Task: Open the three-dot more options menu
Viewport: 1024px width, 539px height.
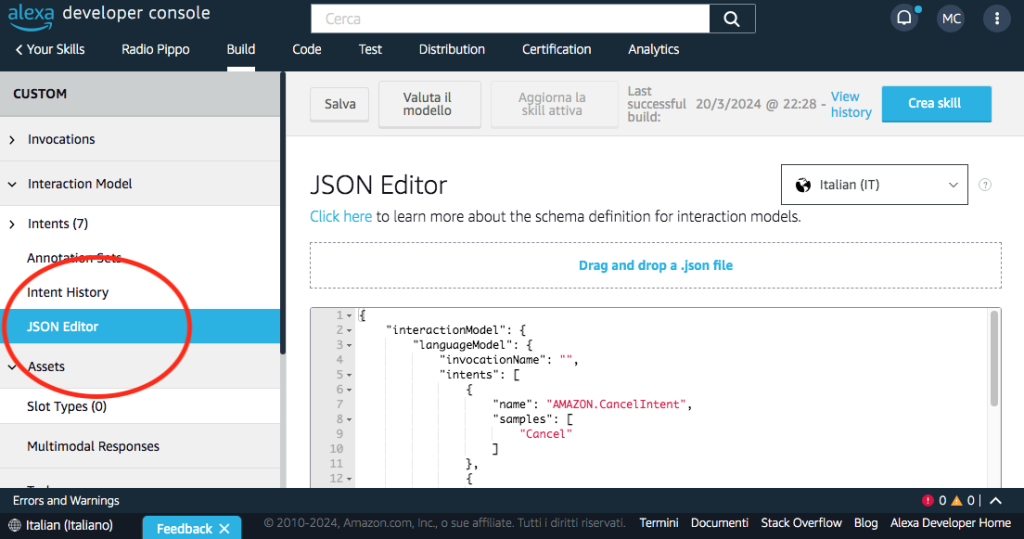Action: [x=997, y=18]
